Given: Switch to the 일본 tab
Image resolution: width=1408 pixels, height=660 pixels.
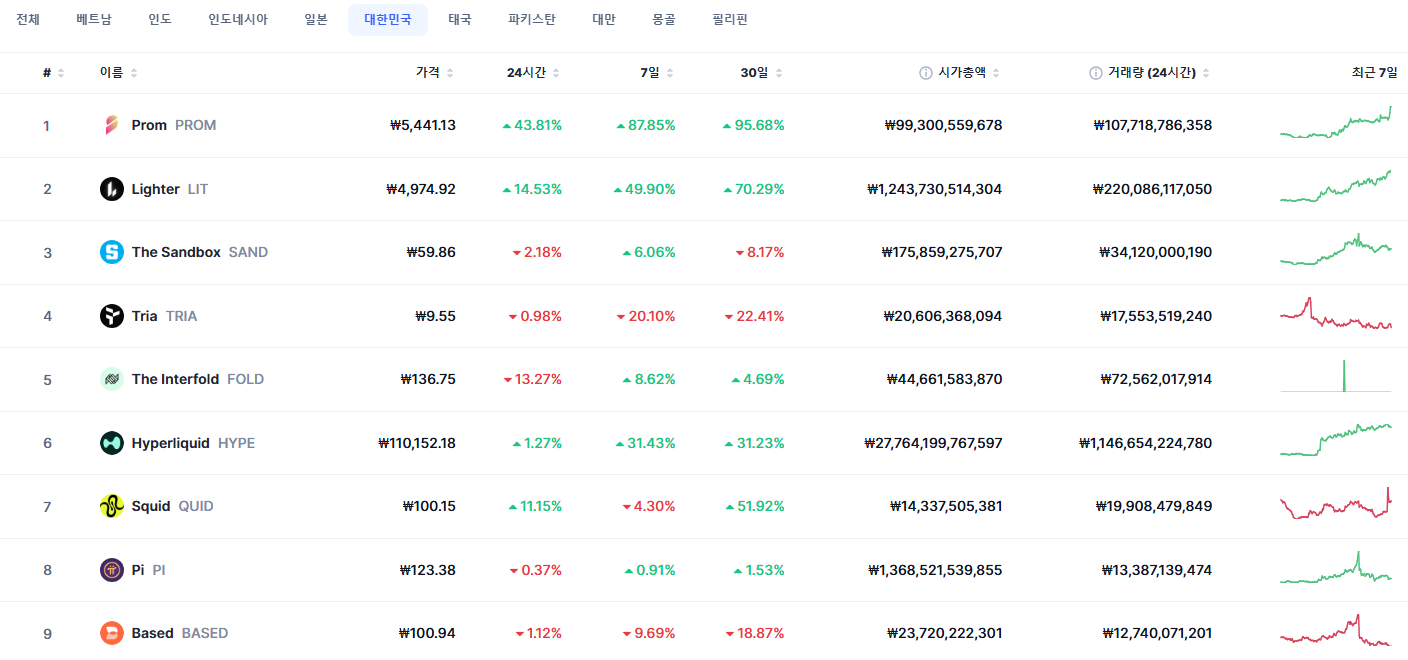Looking at the screenshot, I should point(316,20).
